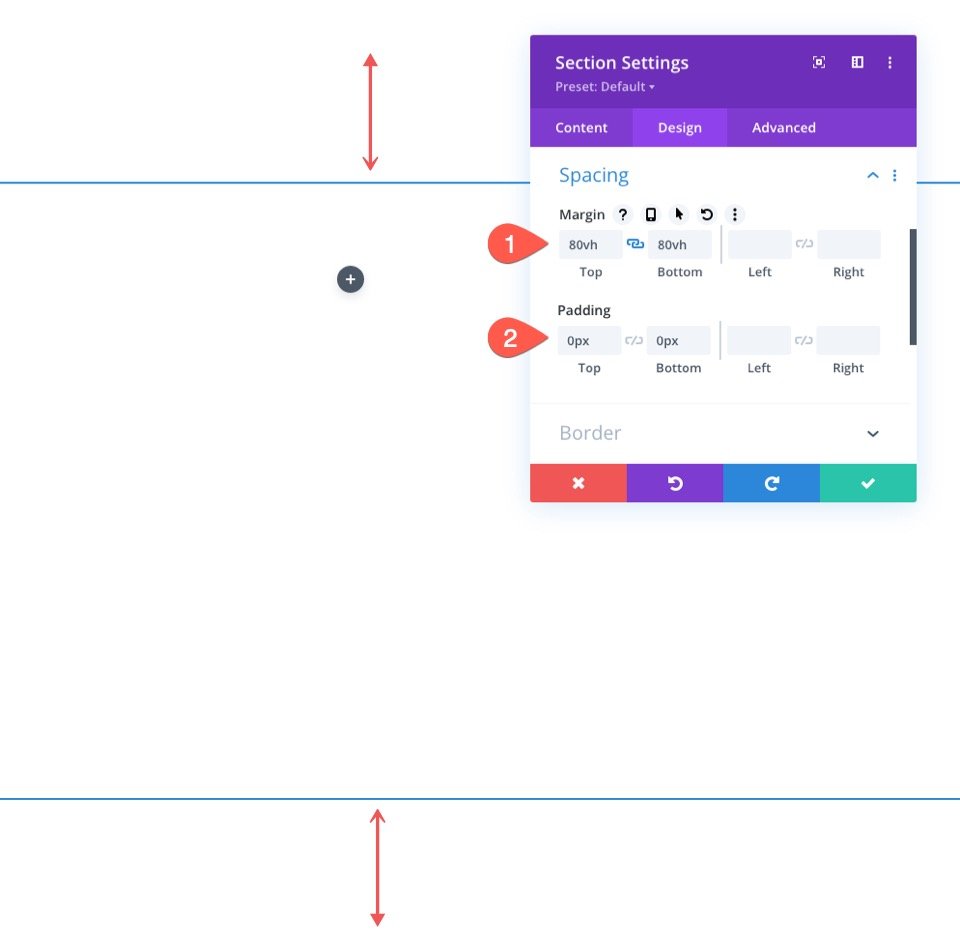Viewport: 960px width, 941px height.
Task: Discard changes with red X button
Action: coord(579,483)
